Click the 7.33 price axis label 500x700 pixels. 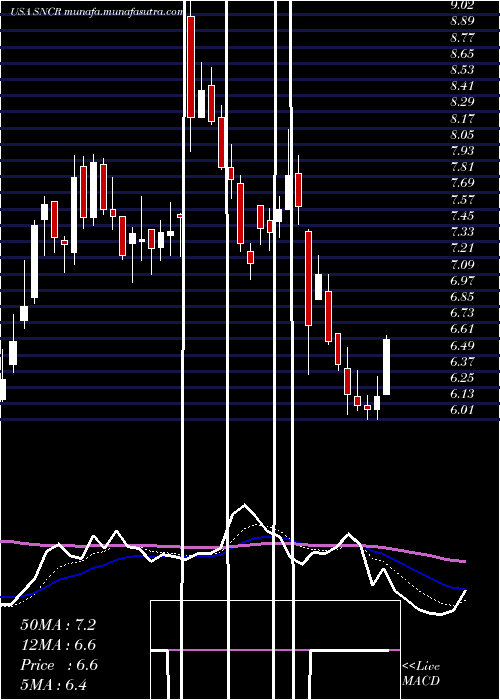(462, 232)
